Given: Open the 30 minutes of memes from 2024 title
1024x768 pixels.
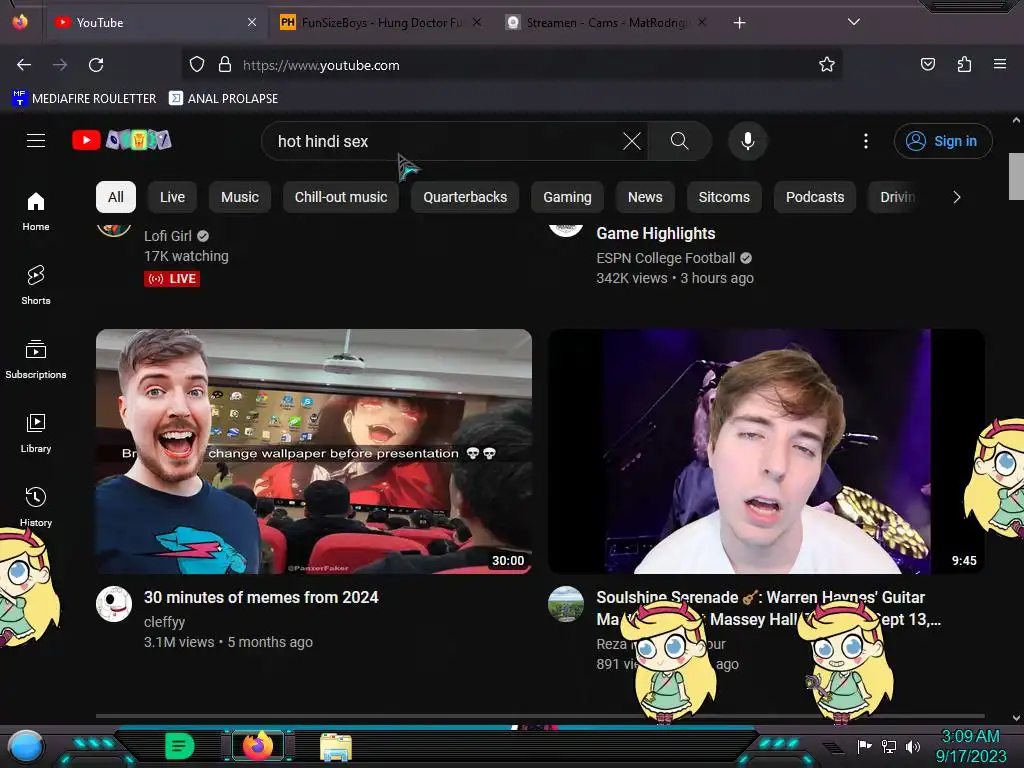Looking at the screenshot, I should click(261, 598).
